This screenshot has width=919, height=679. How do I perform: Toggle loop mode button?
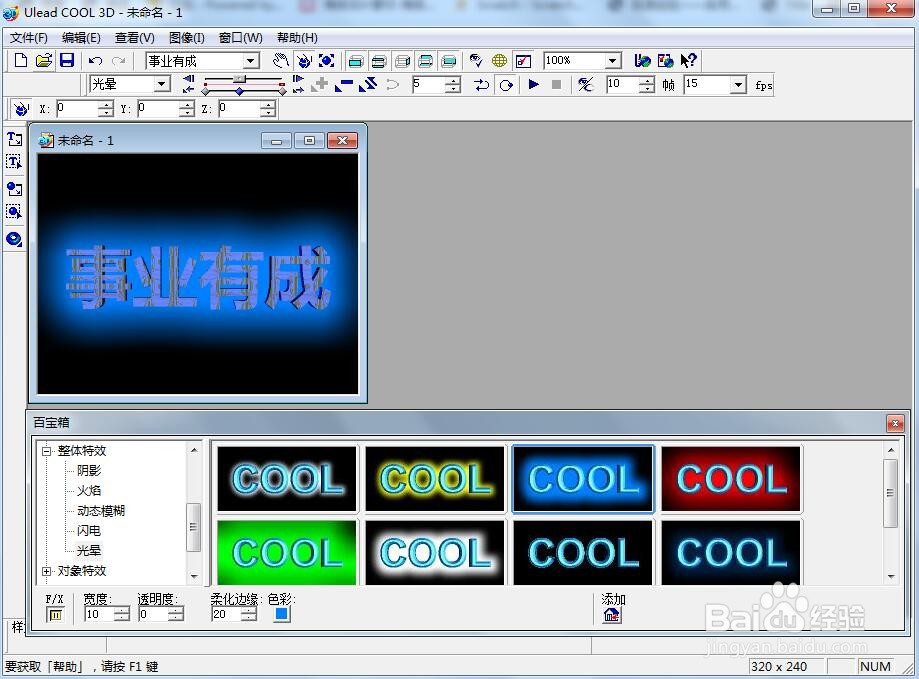(x=506, y=86)
